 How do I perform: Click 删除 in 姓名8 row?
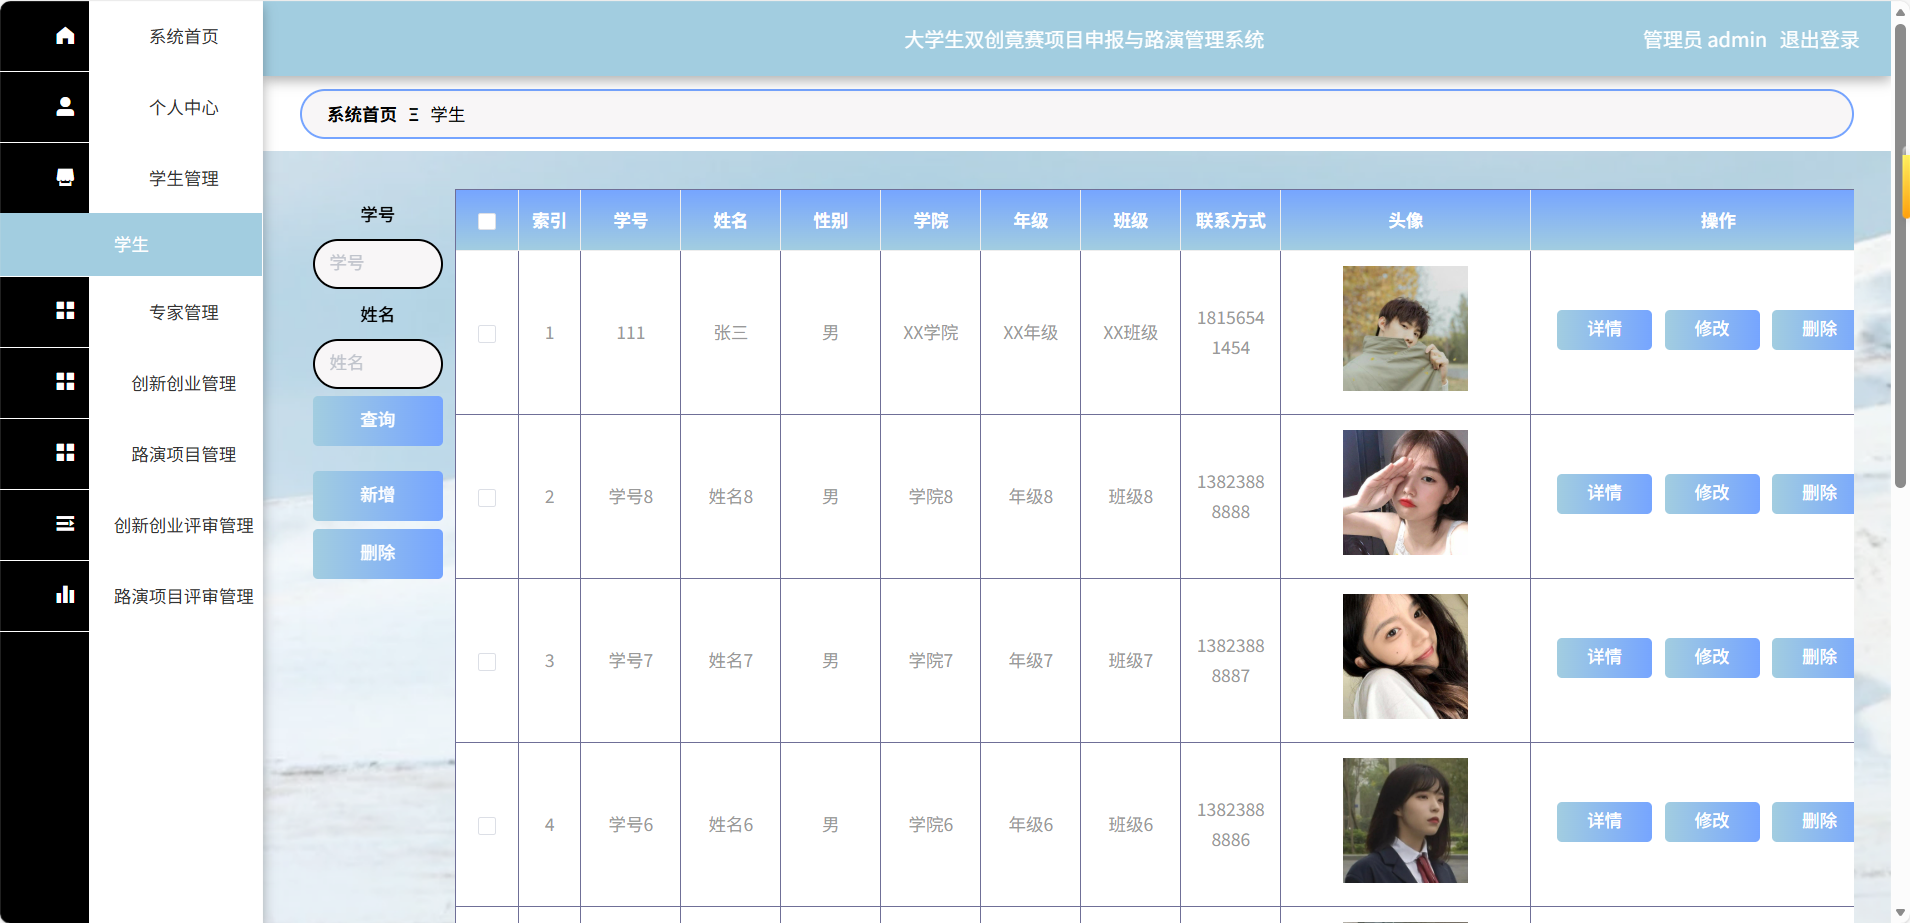coord(1814,493)
